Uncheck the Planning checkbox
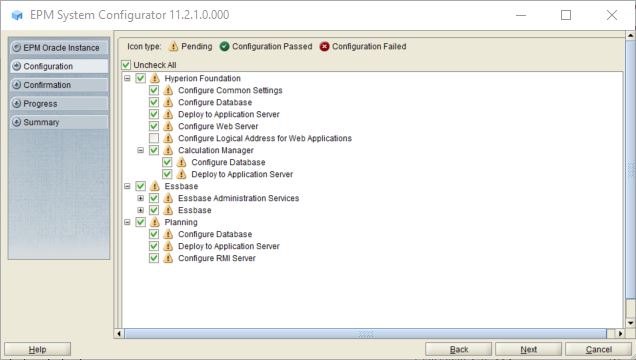The width and height of the screenshot is (636, 360). click(140, 222)
